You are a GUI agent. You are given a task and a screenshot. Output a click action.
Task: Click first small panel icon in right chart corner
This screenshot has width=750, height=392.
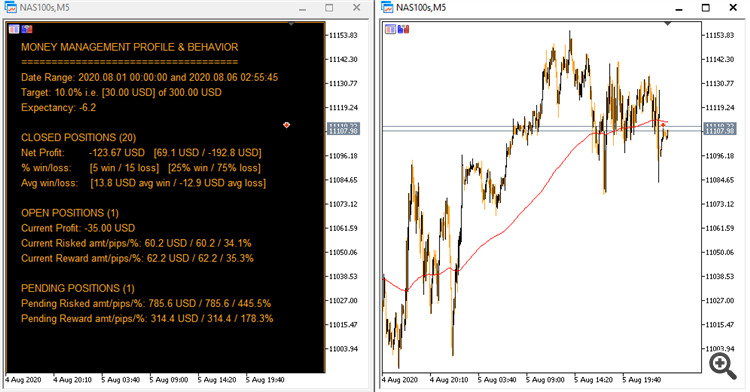coord(390,29)
